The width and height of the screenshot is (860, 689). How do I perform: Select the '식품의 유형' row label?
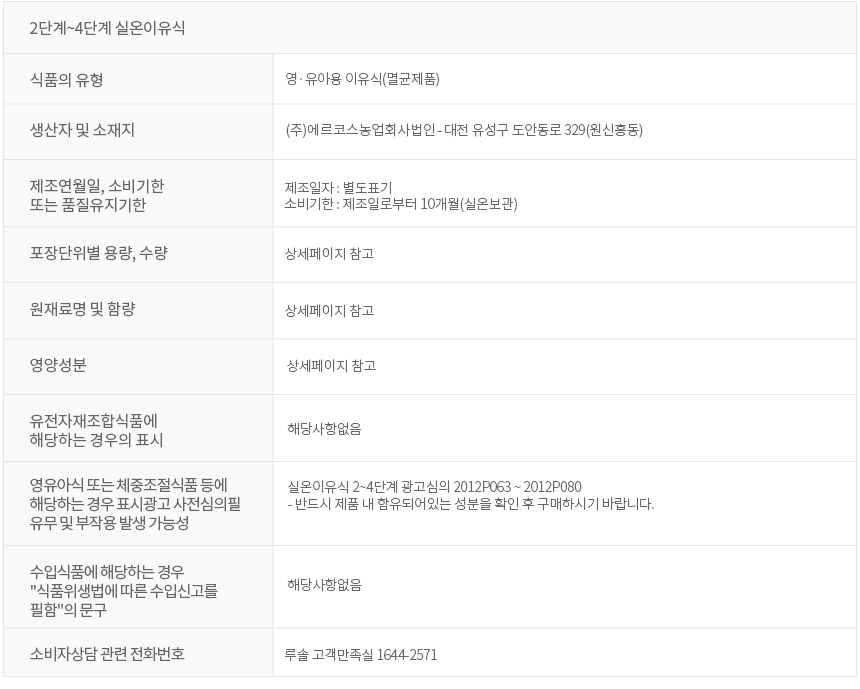click(x=66, y=80)
